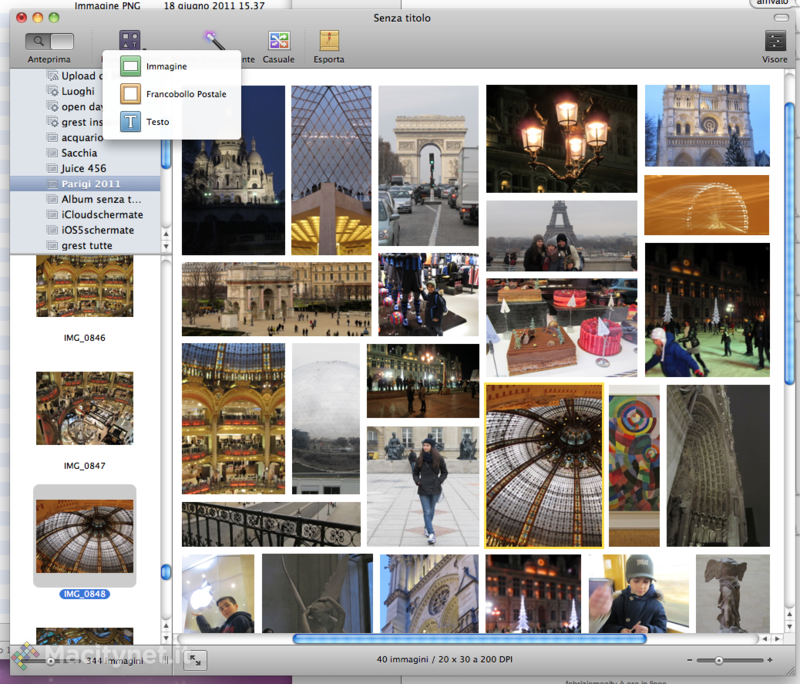The width and height of the screenshot is (800, 684).
Task: Click the magic wand toolbar icon
Action: tap(213, 39)
